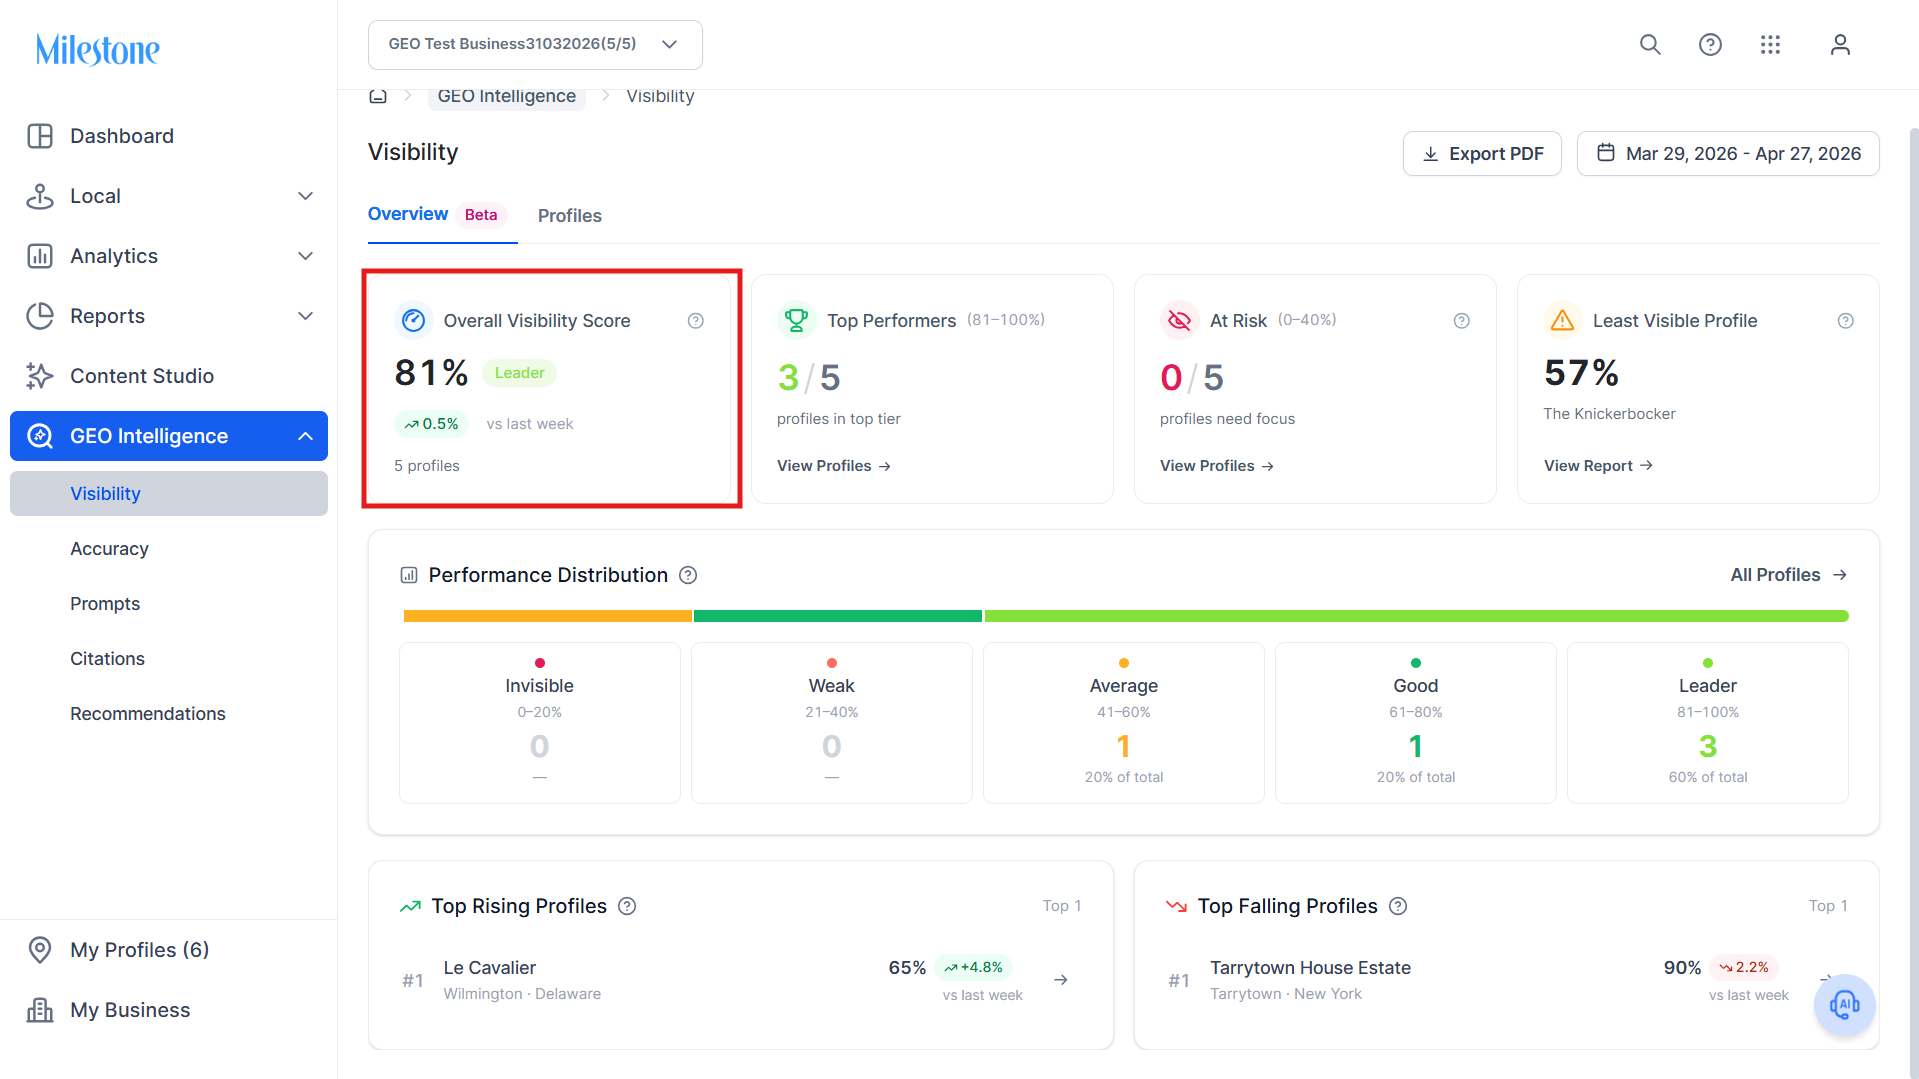The width and height of the screenshot is (1919, 1079).
Task: Open the apps grid icon
Action: tap(1770, 45)
